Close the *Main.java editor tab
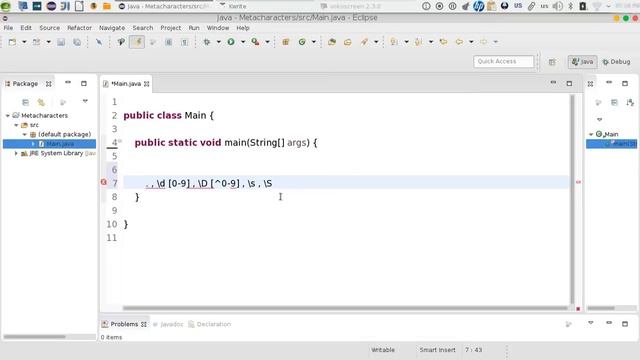This screenshot has width=640, height=360. pos(147,84)
